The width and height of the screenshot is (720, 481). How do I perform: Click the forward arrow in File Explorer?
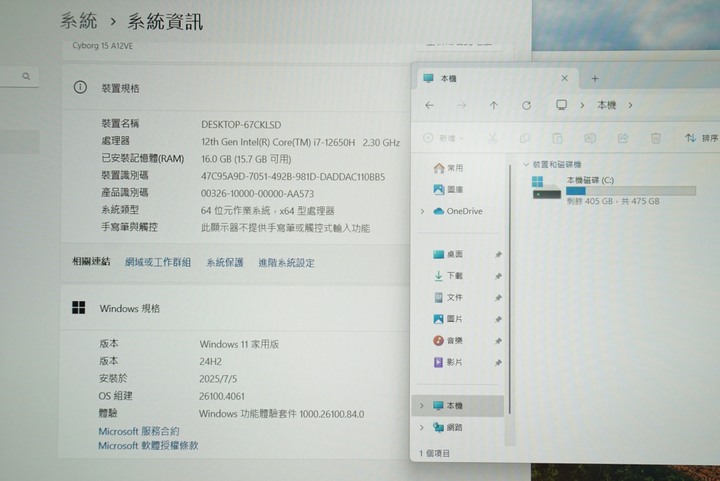pos(461,106)
